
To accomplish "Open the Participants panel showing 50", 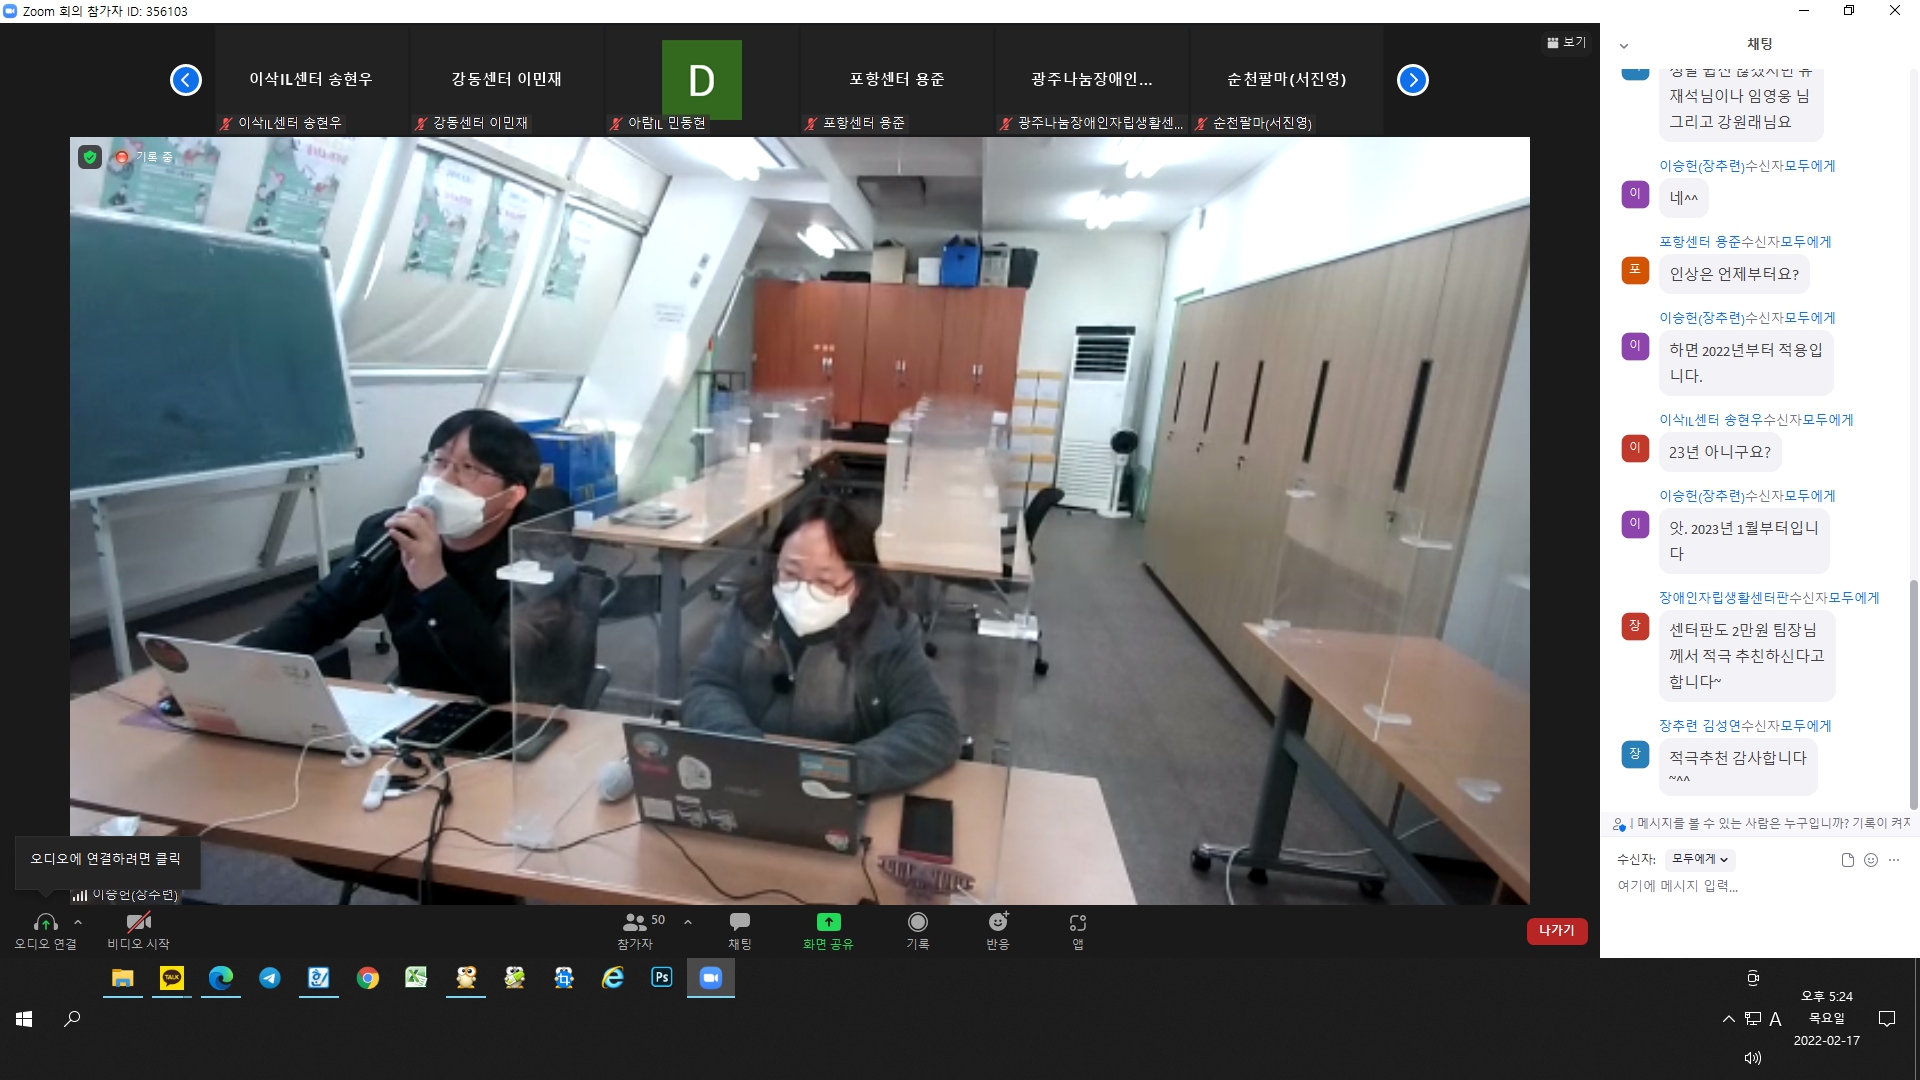I will 635,930.
